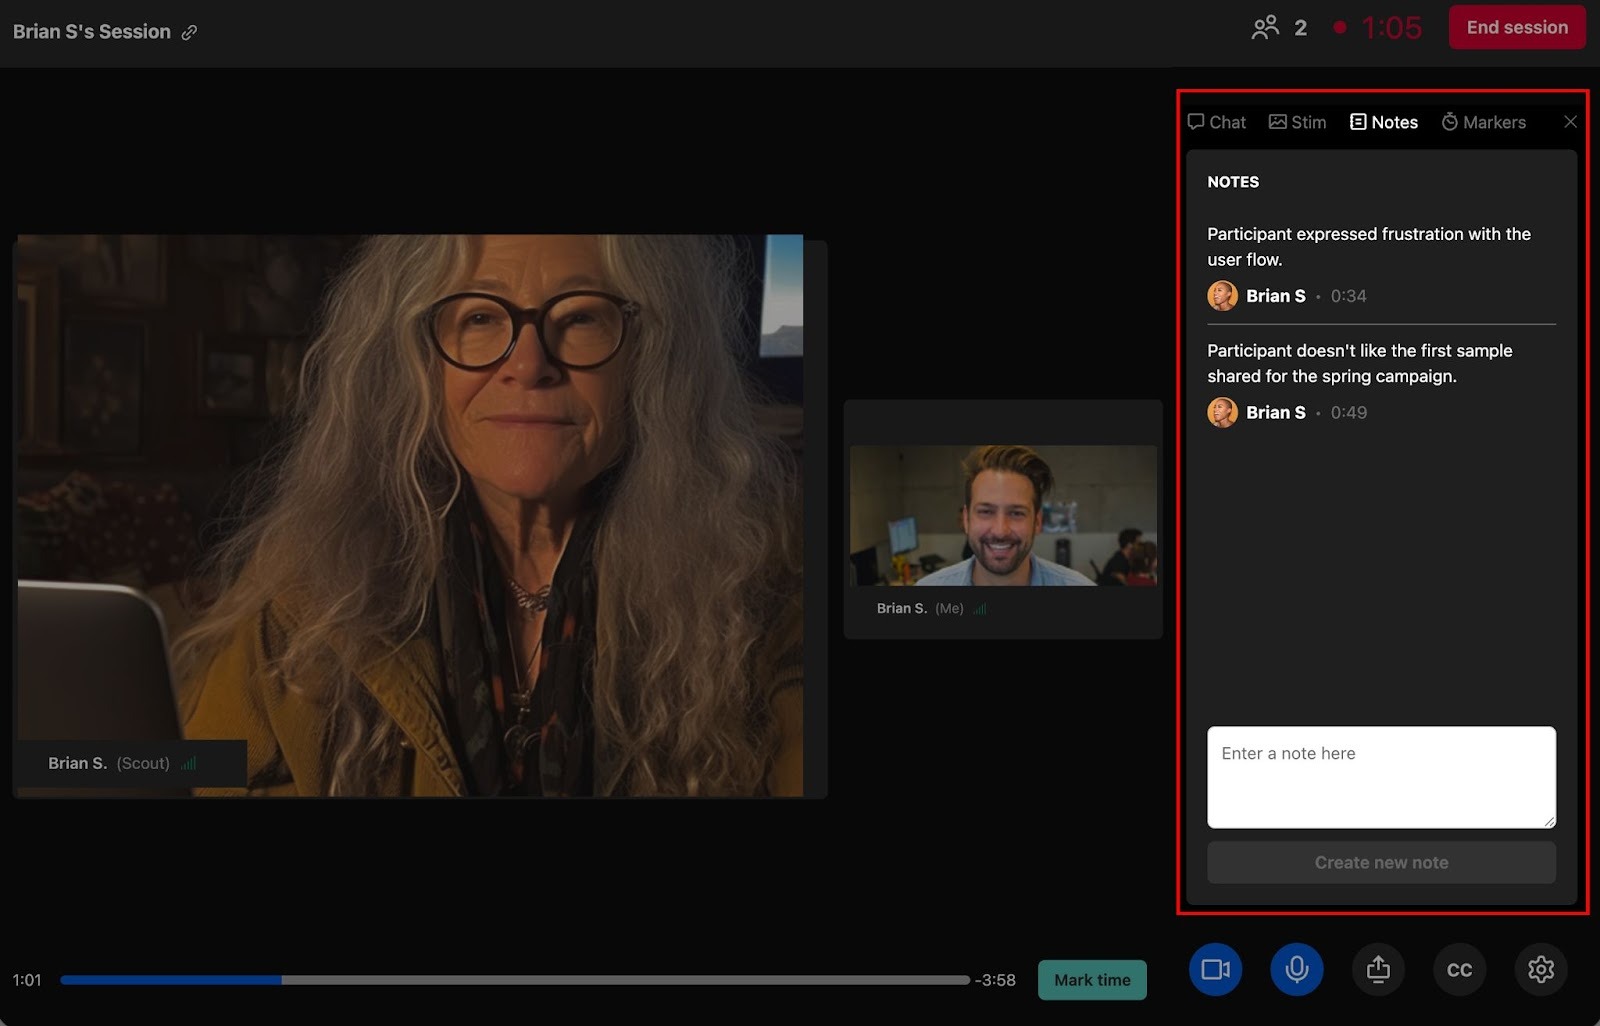The width and height of the screenshot is (1600, 1026).
Task: Click the share screen icon
Action: (x=1378, y=969)
